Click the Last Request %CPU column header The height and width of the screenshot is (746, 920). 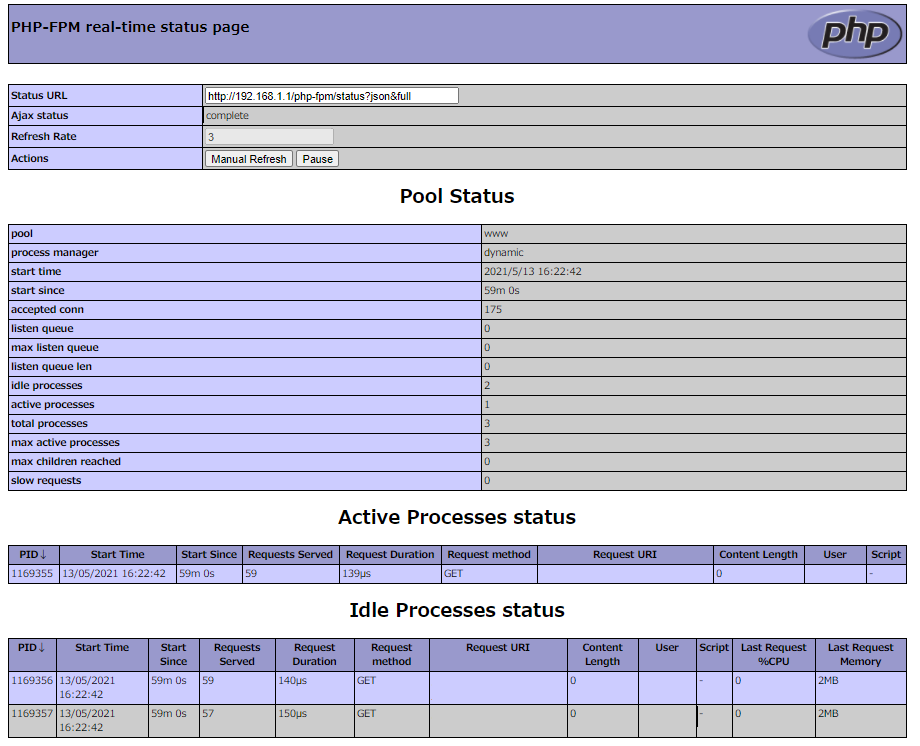773,653
